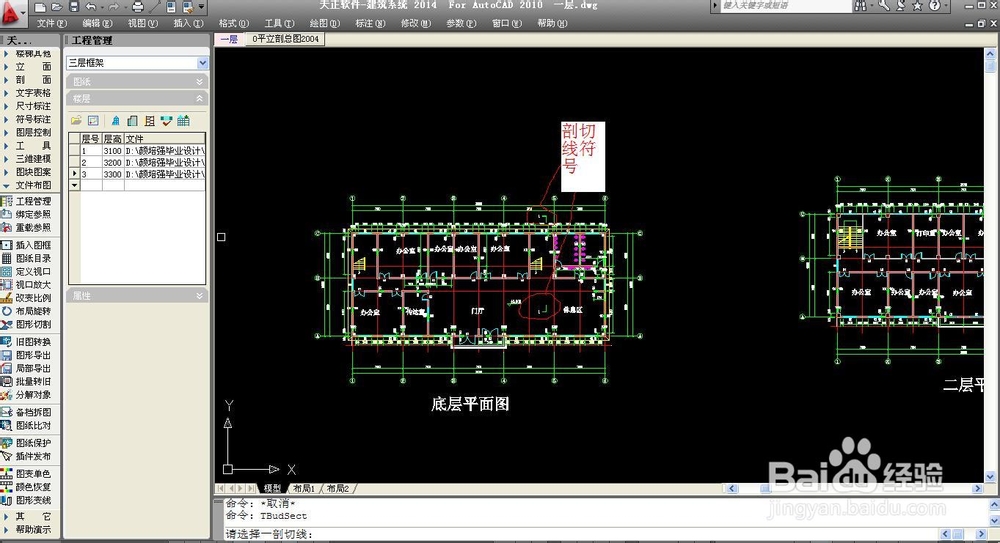Open the 格式(O) menu
Screen dimensions: 1000x543
(x=233, y=23)
